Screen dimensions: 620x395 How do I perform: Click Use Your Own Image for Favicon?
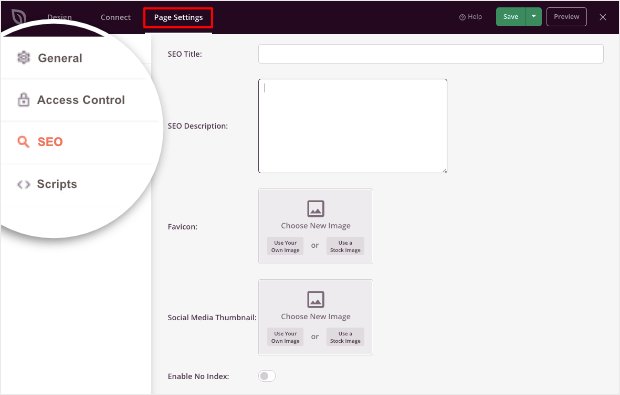285,246
